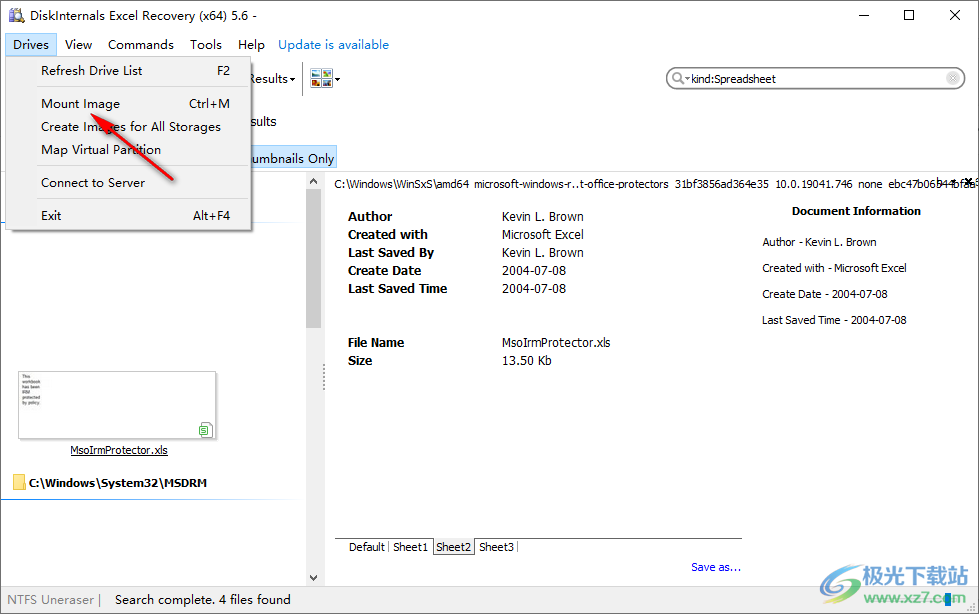Click the Created with Microsoft Excel value
979x614 pixels.
coord(543,235)
